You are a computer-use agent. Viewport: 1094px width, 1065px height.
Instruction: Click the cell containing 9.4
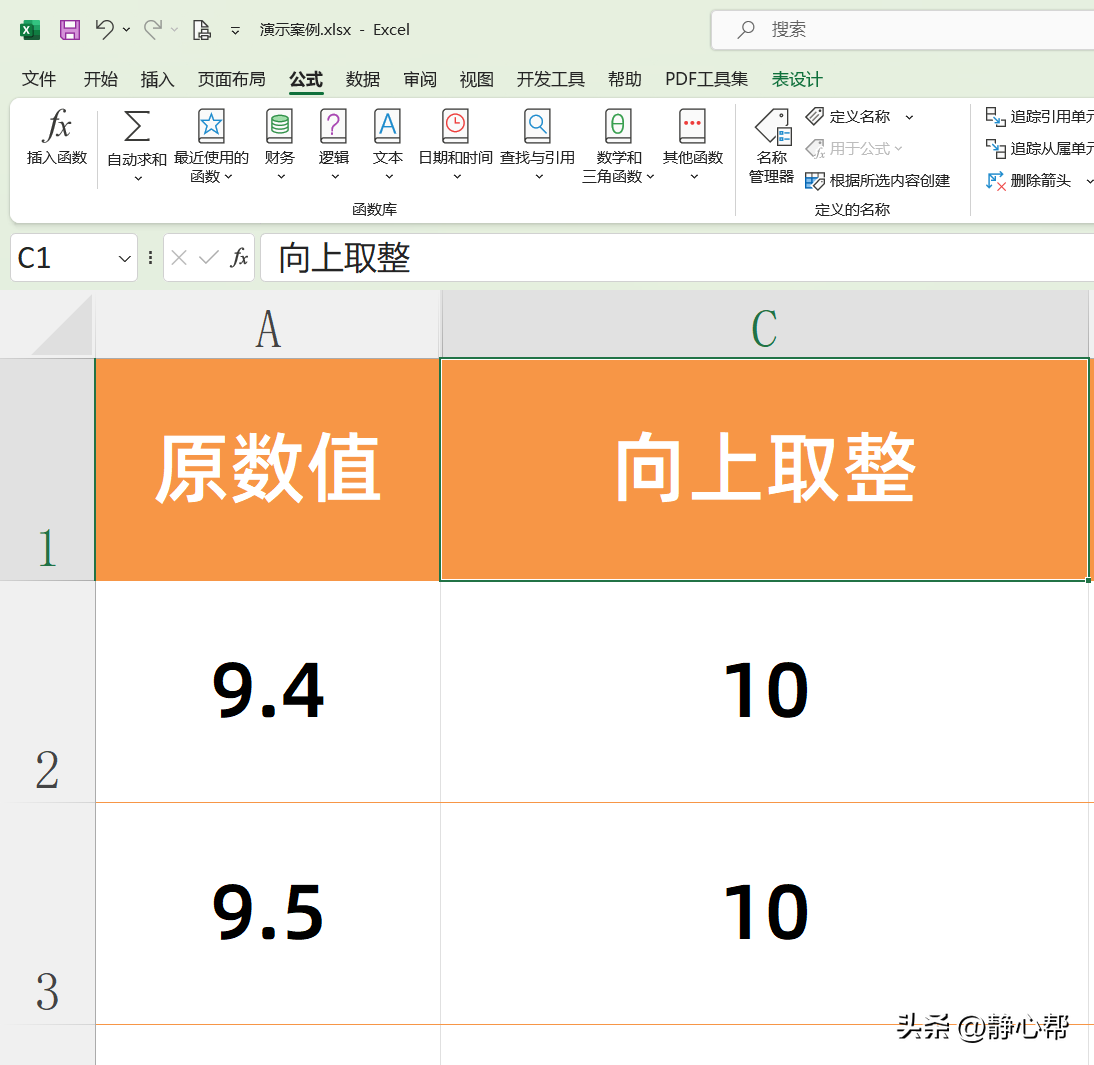(268, 692)
